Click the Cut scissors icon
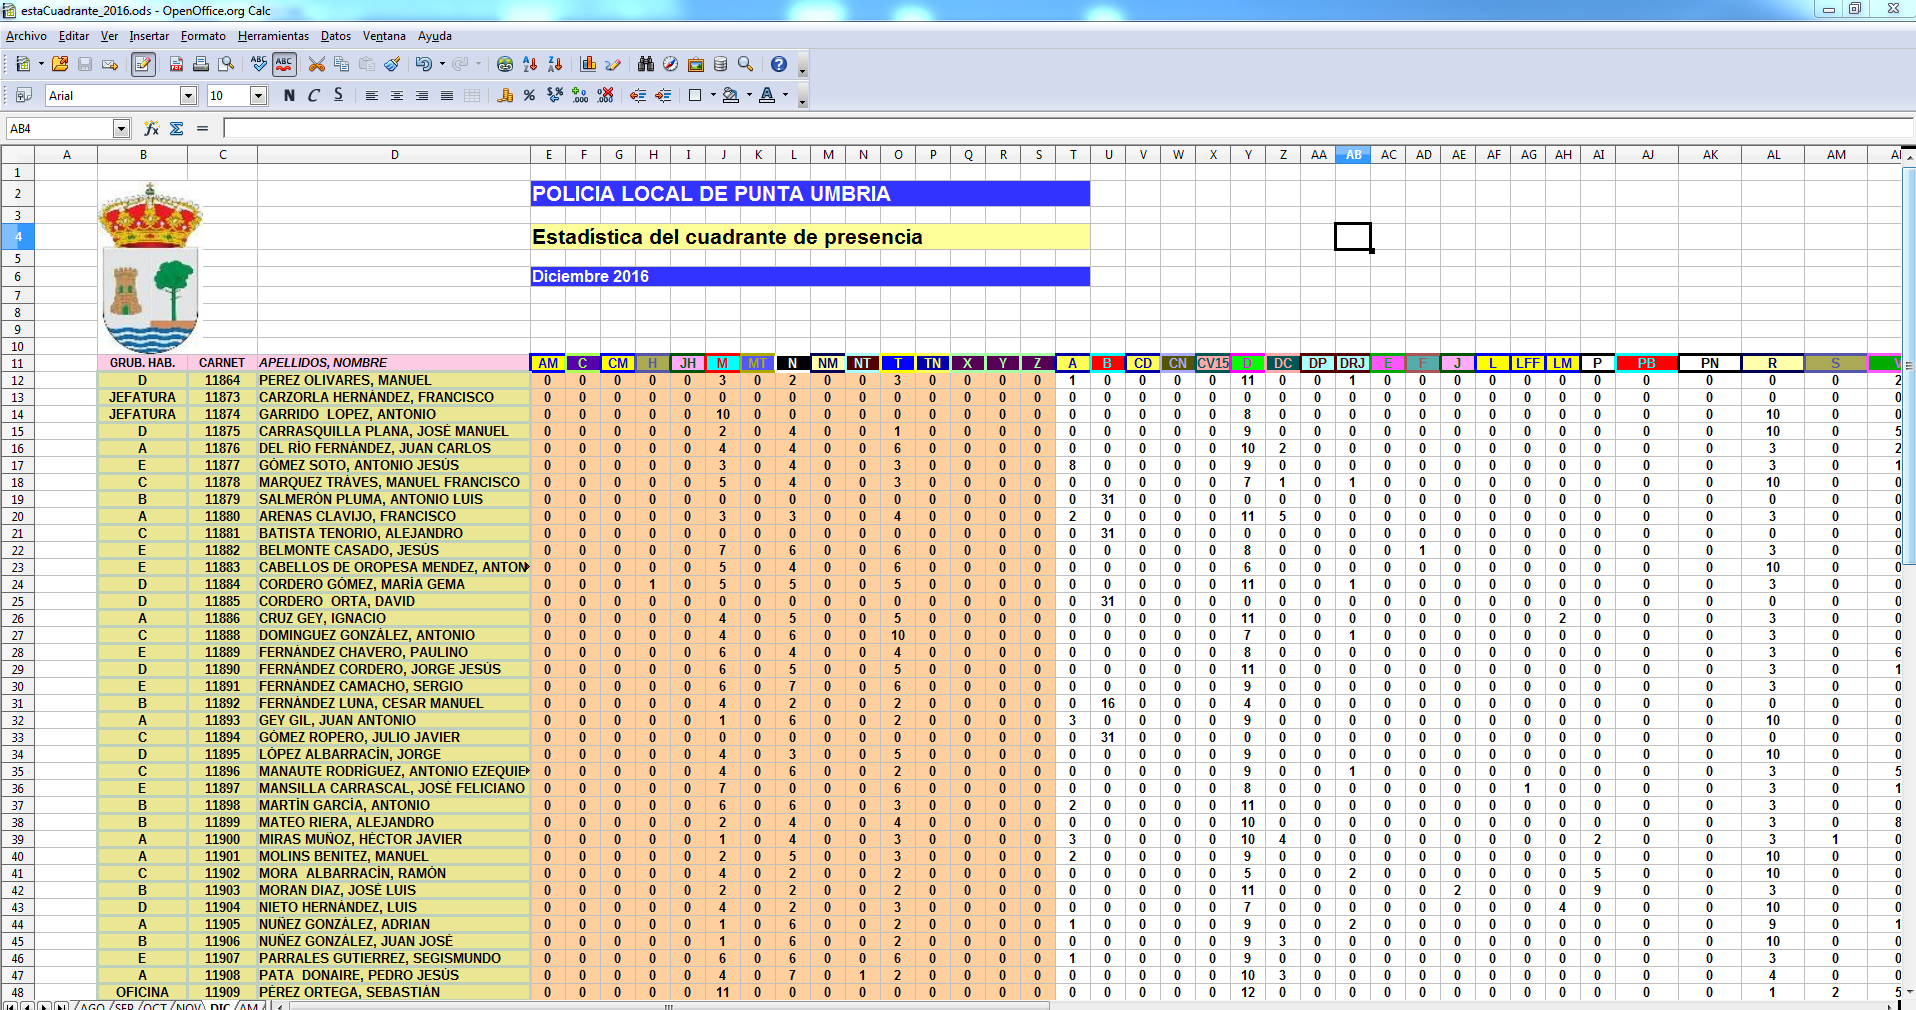 click(317, 64)
